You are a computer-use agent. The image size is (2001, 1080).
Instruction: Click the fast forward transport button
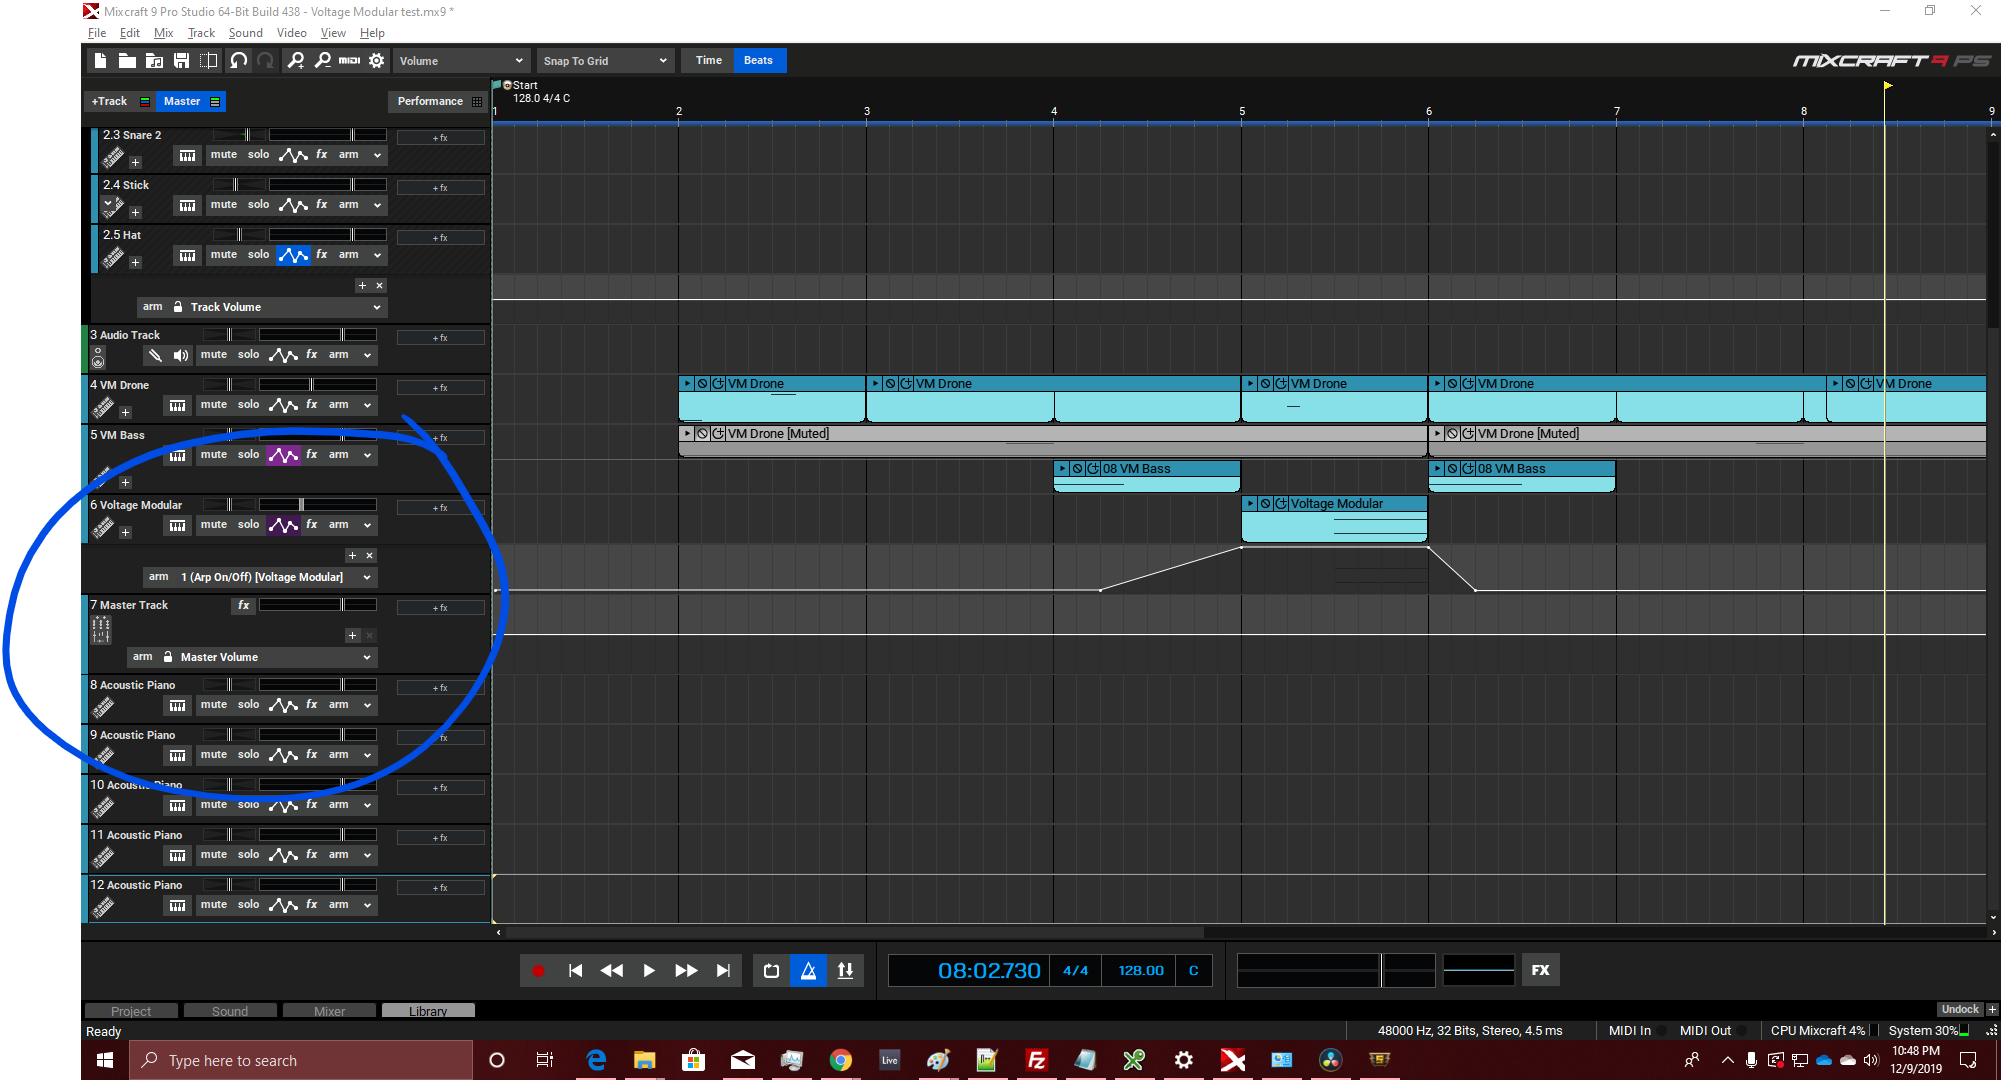tap(686, 970)
